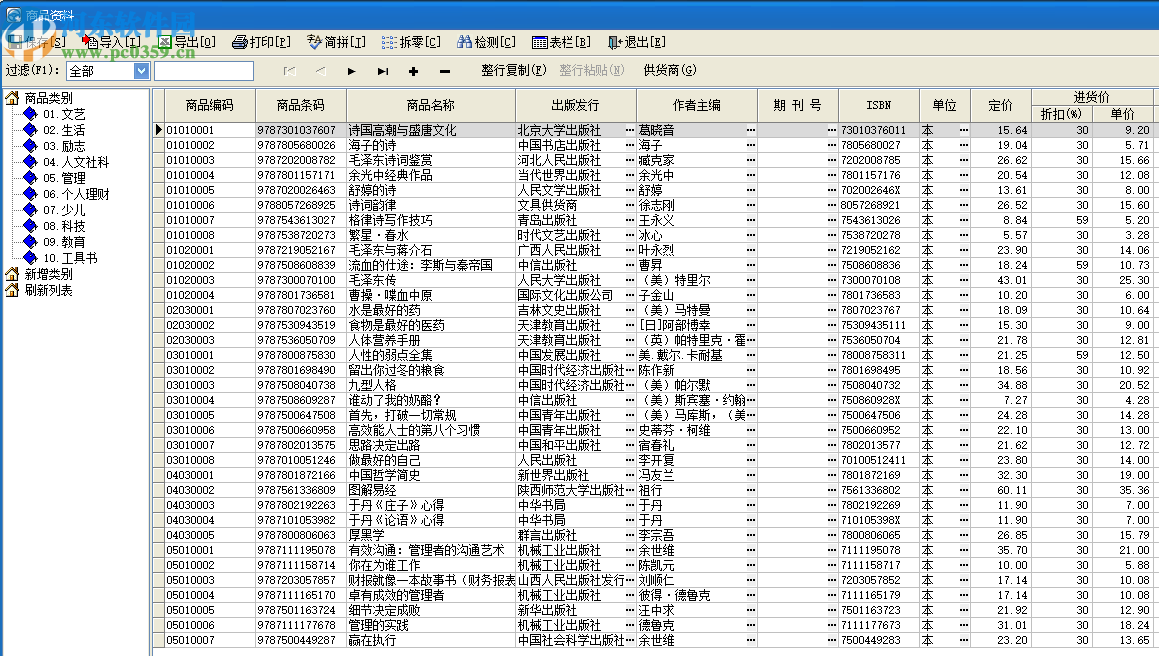1159x656 pixels.
Task: Open publisher ellipsis for 中国书店出版社 row
Action: pyautogui.click(x=630, y=145)
